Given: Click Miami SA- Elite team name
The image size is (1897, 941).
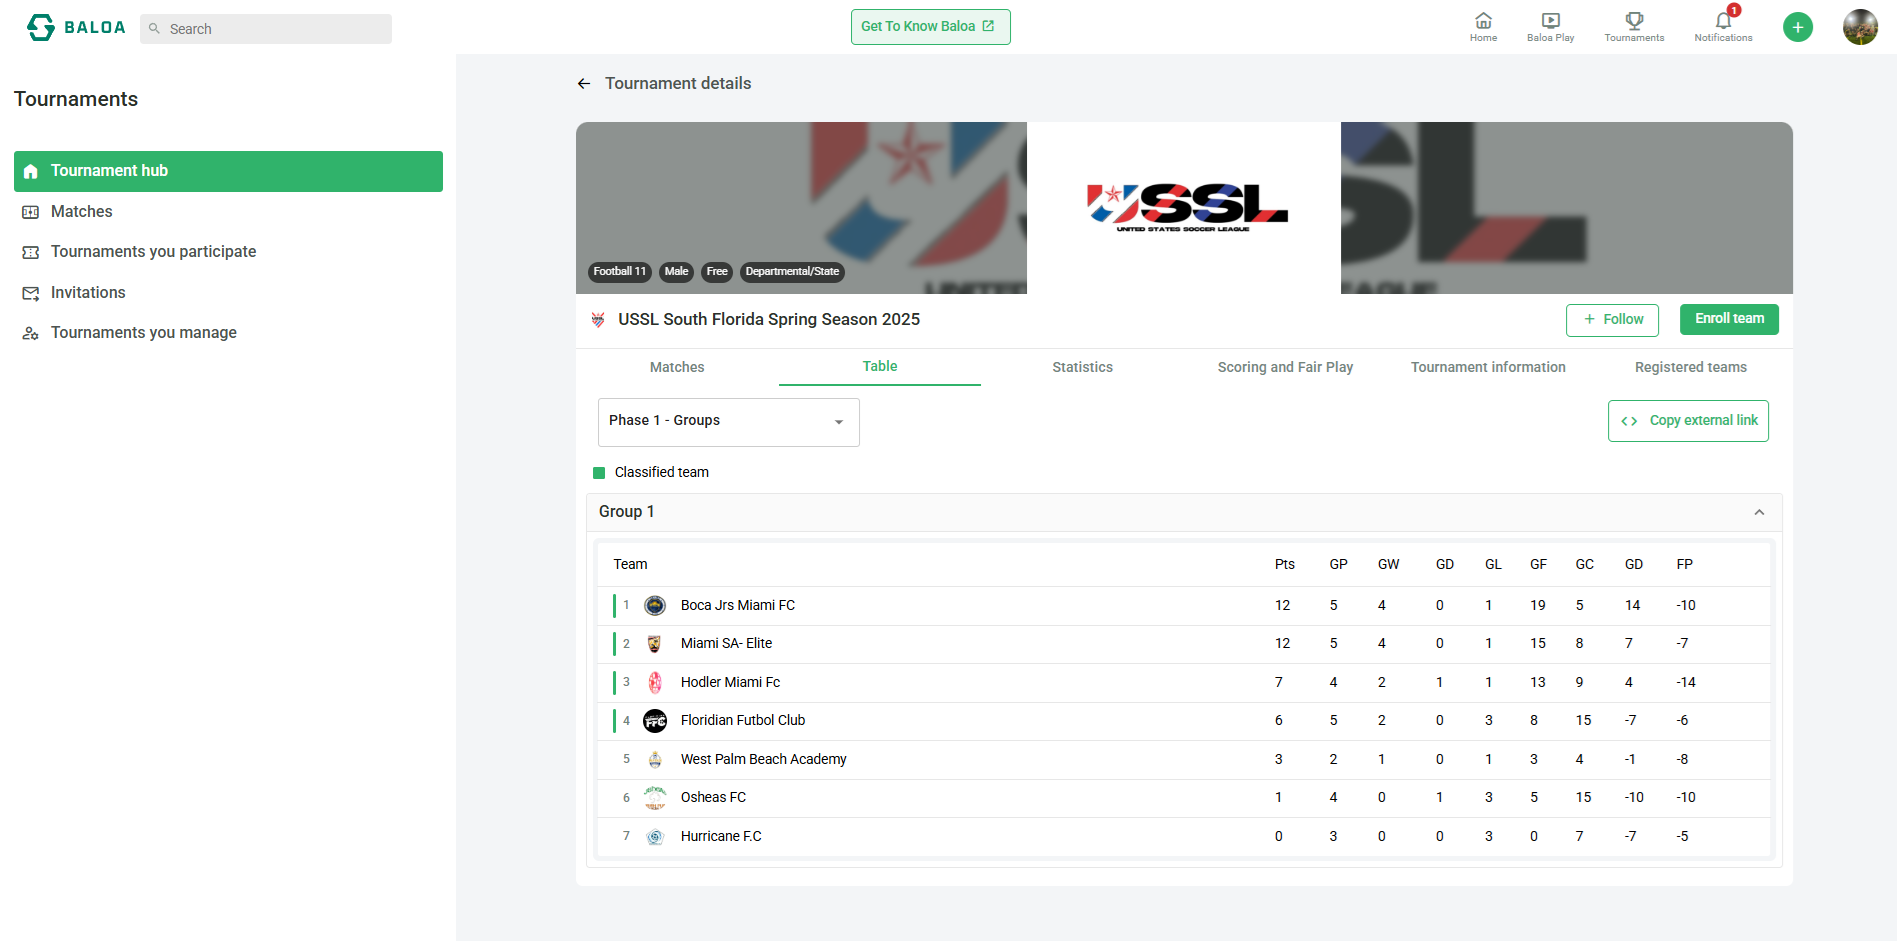Looking at the screenshot, I should [x=726, y=644].
